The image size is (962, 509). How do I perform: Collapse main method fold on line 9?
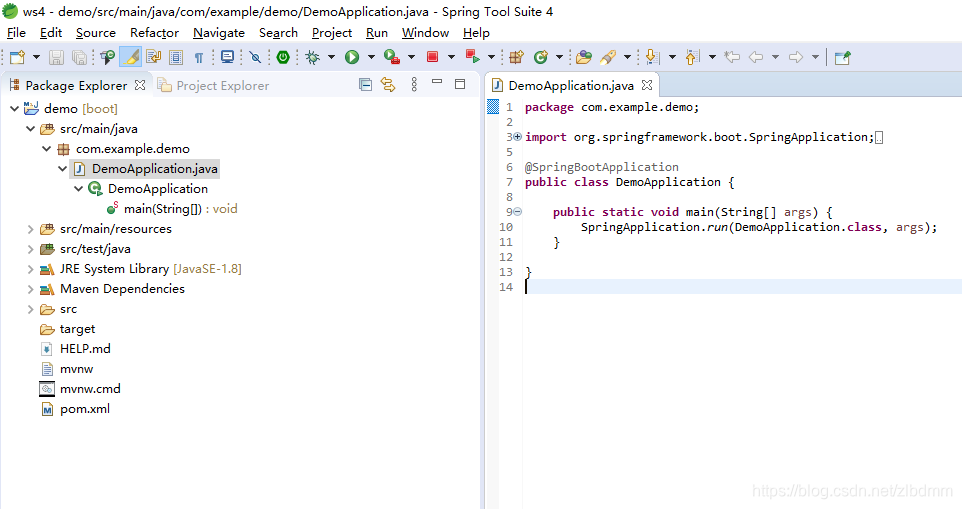tap(517, 212)
